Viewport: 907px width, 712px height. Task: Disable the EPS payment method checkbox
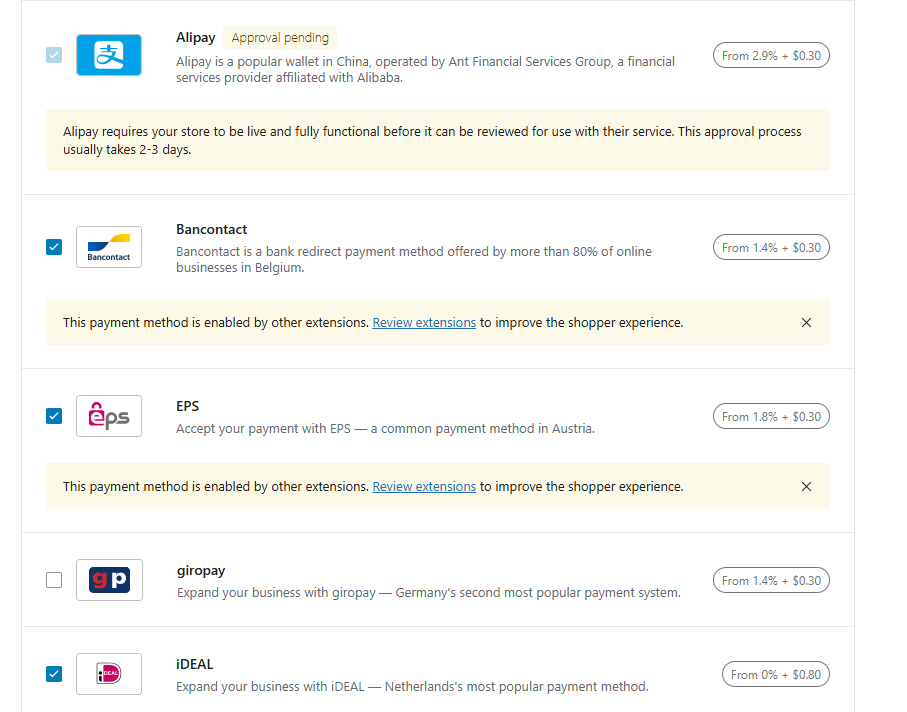coord(54,416)
